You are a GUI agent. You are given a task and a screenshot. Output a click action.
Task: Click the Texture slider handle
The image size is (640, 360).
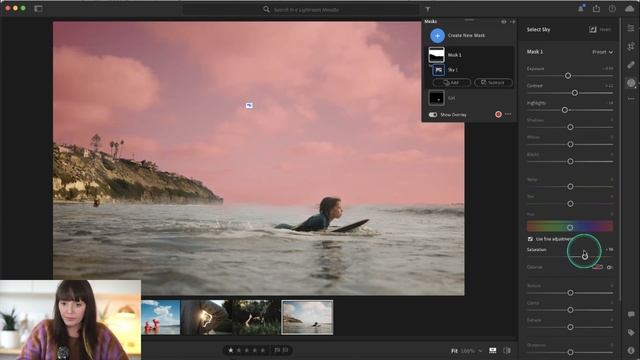571,293
